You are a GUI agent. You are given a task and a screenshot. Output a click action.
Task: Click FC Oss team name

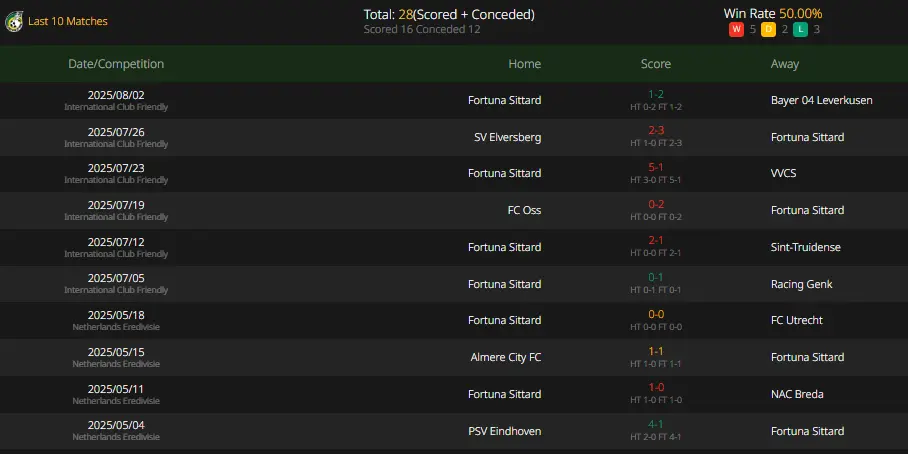coord(524,210)
